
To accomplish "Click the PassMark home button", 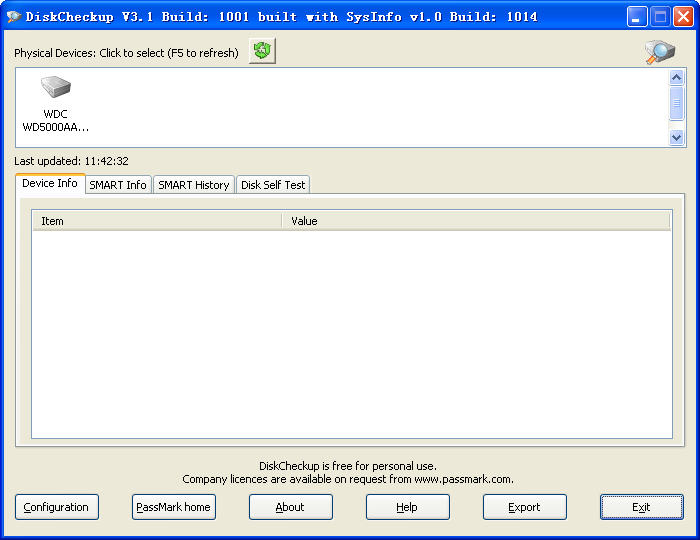I will click(x=174, y=507).
